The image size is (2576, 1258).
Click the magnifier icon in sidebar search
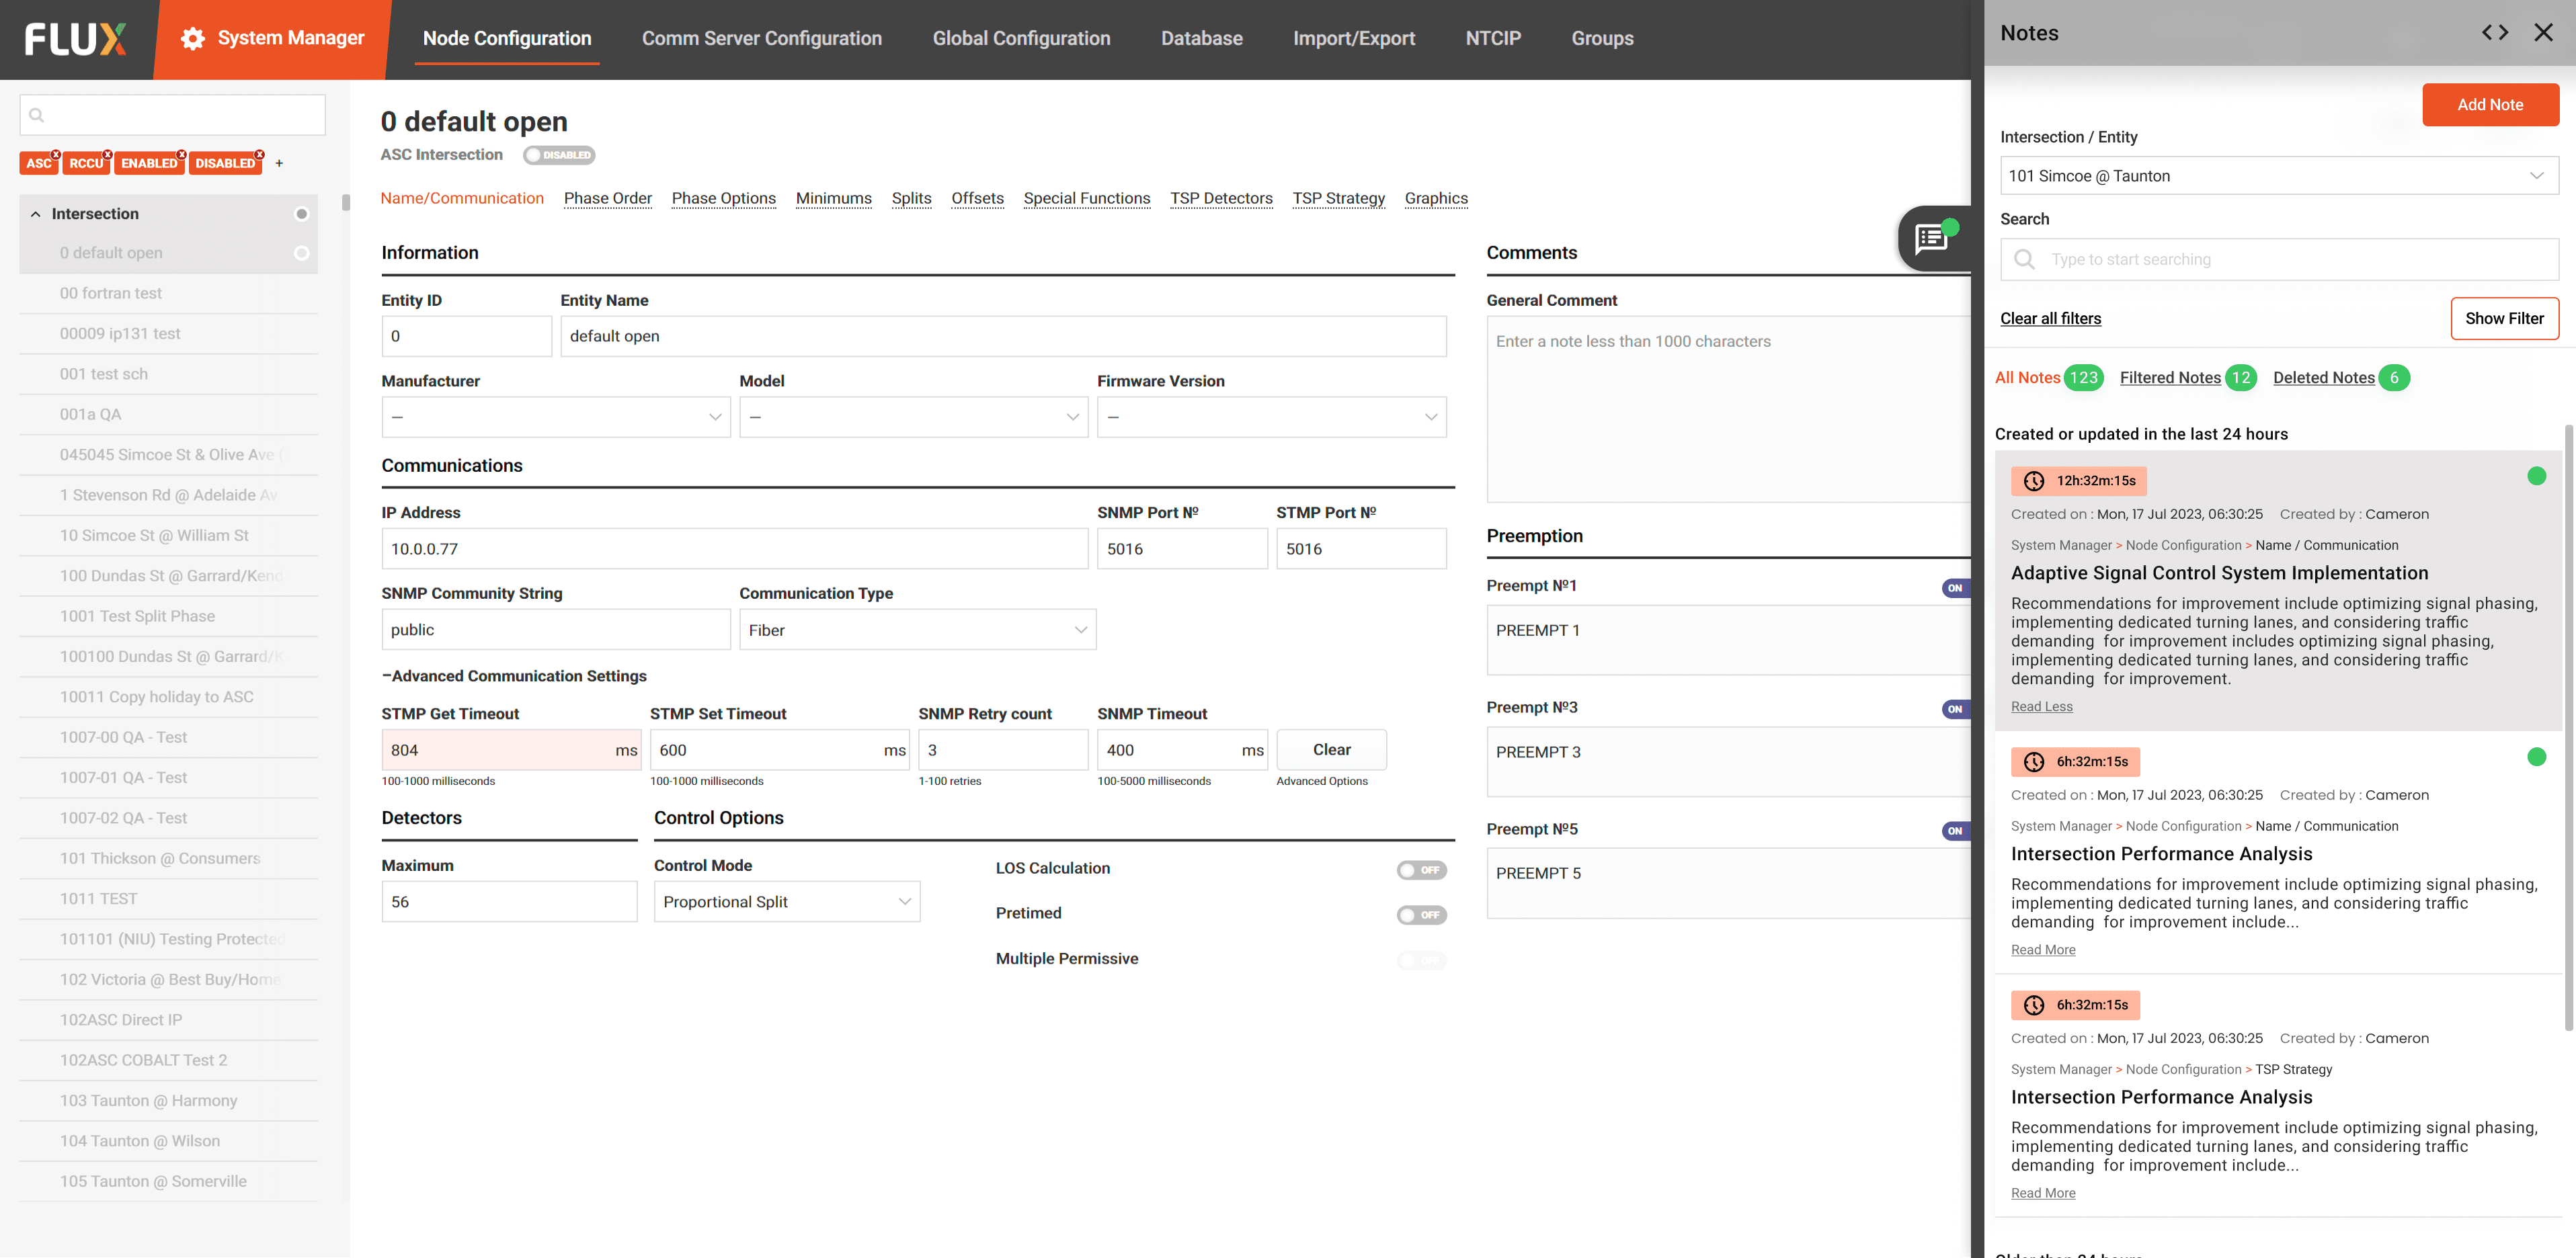click(37, 115)
